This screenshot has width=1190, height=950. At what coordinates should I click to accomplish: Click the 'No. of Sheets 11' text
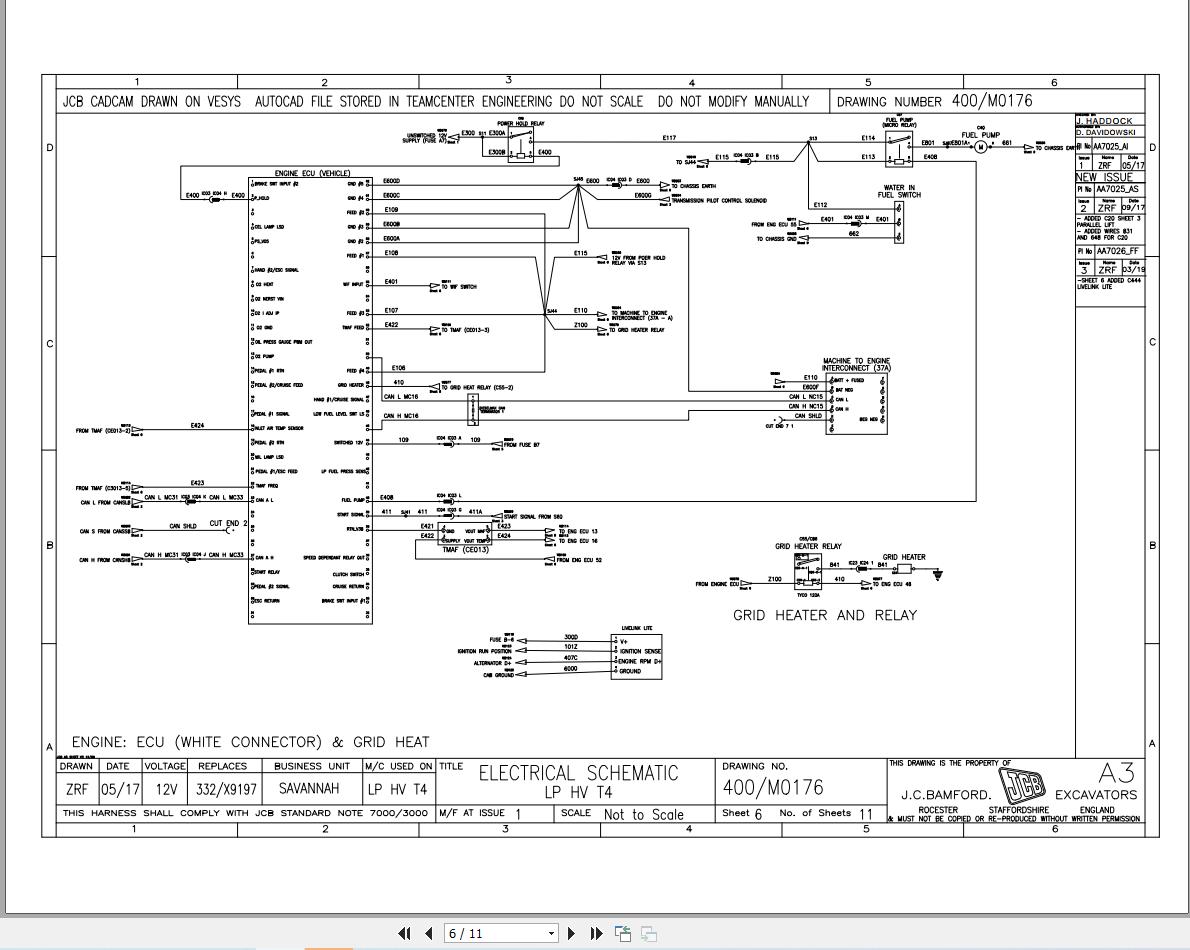coord(827,813)
